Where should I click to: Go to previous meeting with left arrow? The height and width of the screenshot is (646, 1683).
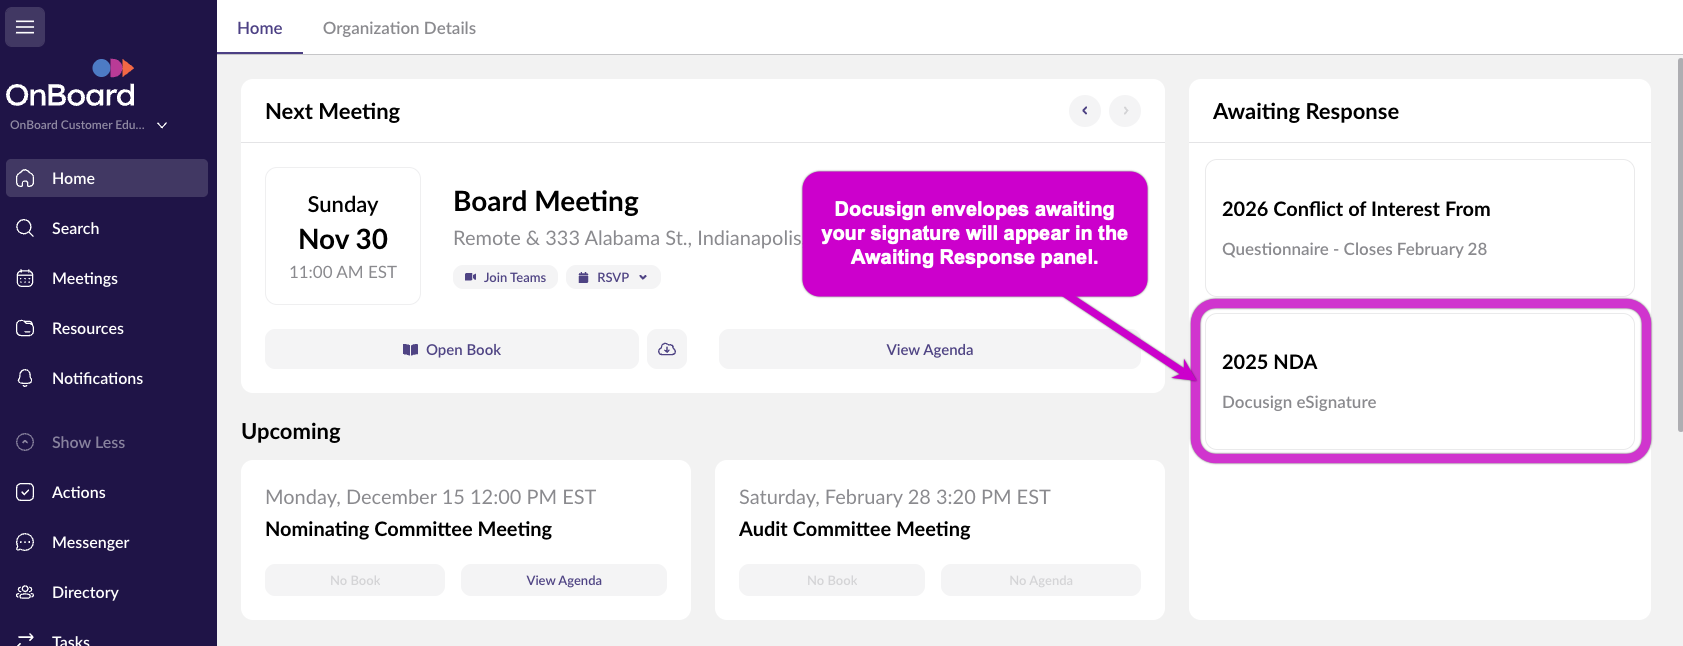[1084, 111]
